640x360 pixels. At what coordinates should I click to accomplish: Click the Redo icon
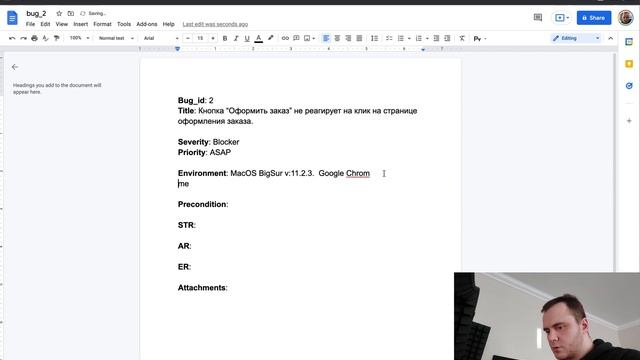click(x=23, y=38)
